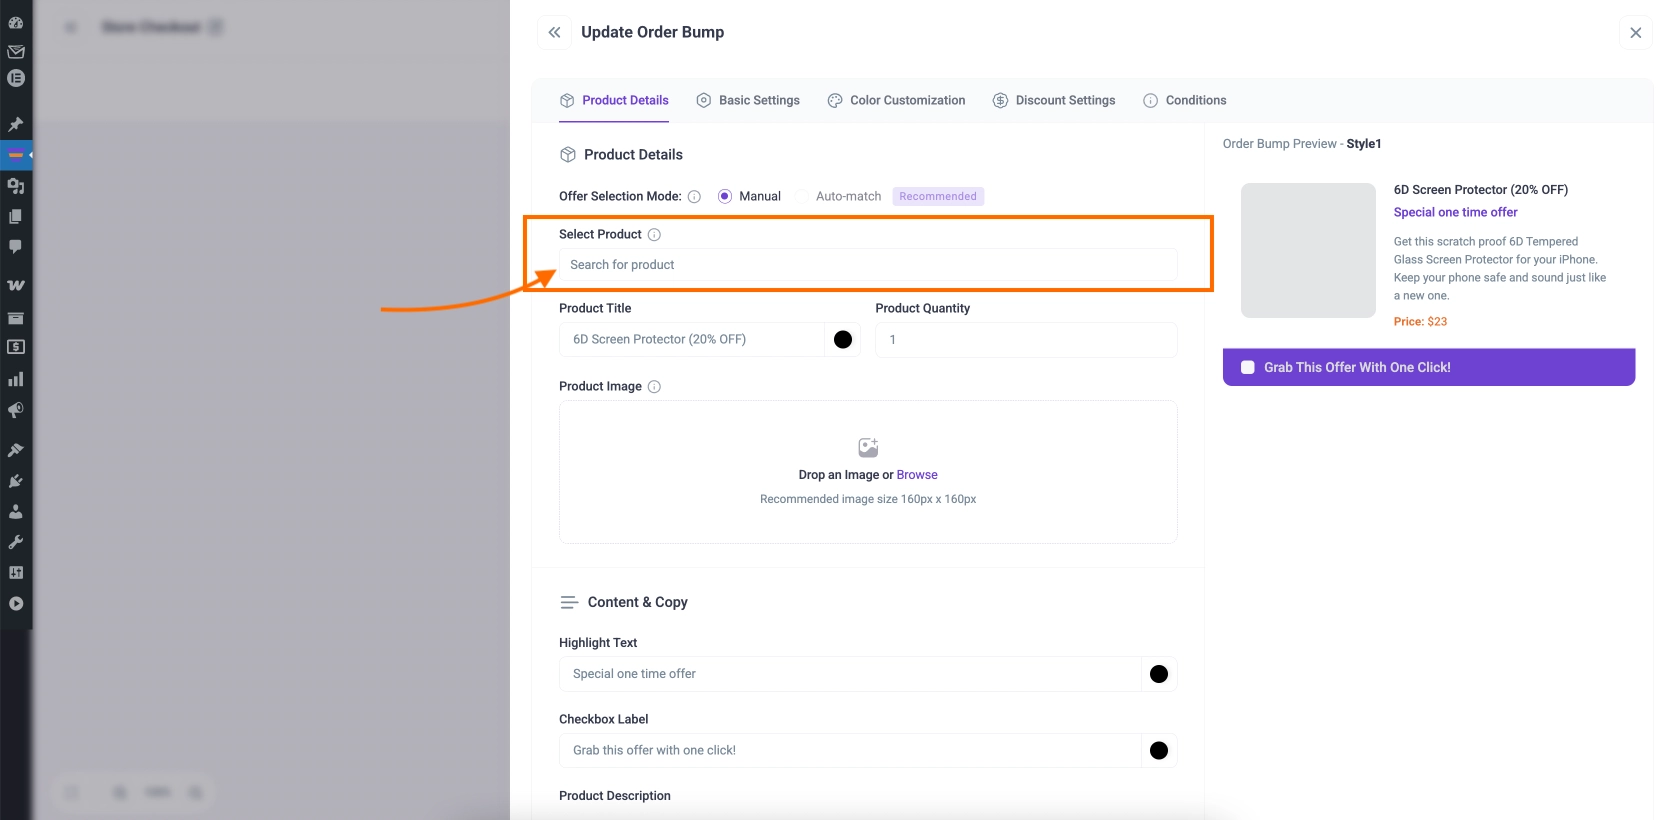Open Checkbox Label color picker swatch
The width and height of the screenshot is (1670, 820).
pos(1159,751)
